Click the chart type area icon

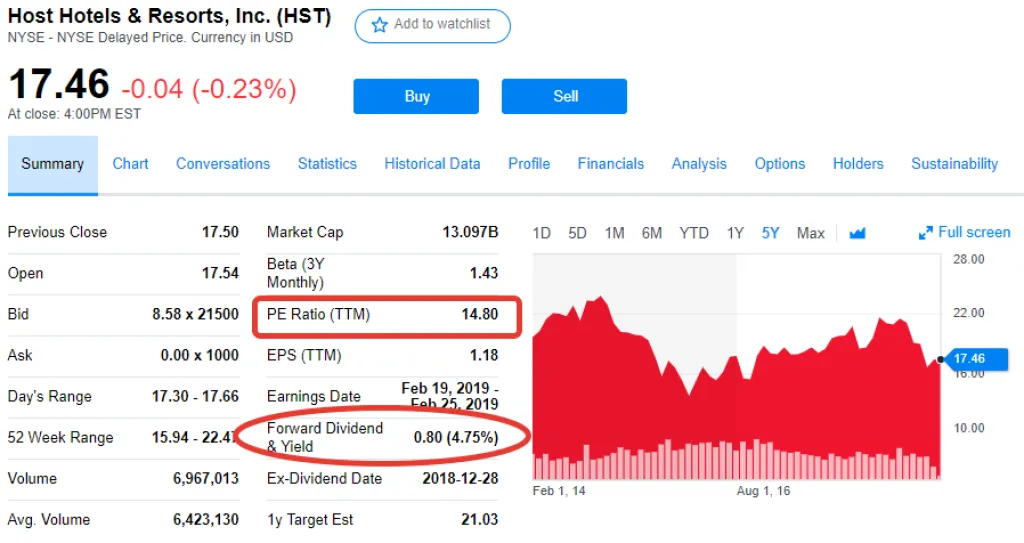[857, 233]
